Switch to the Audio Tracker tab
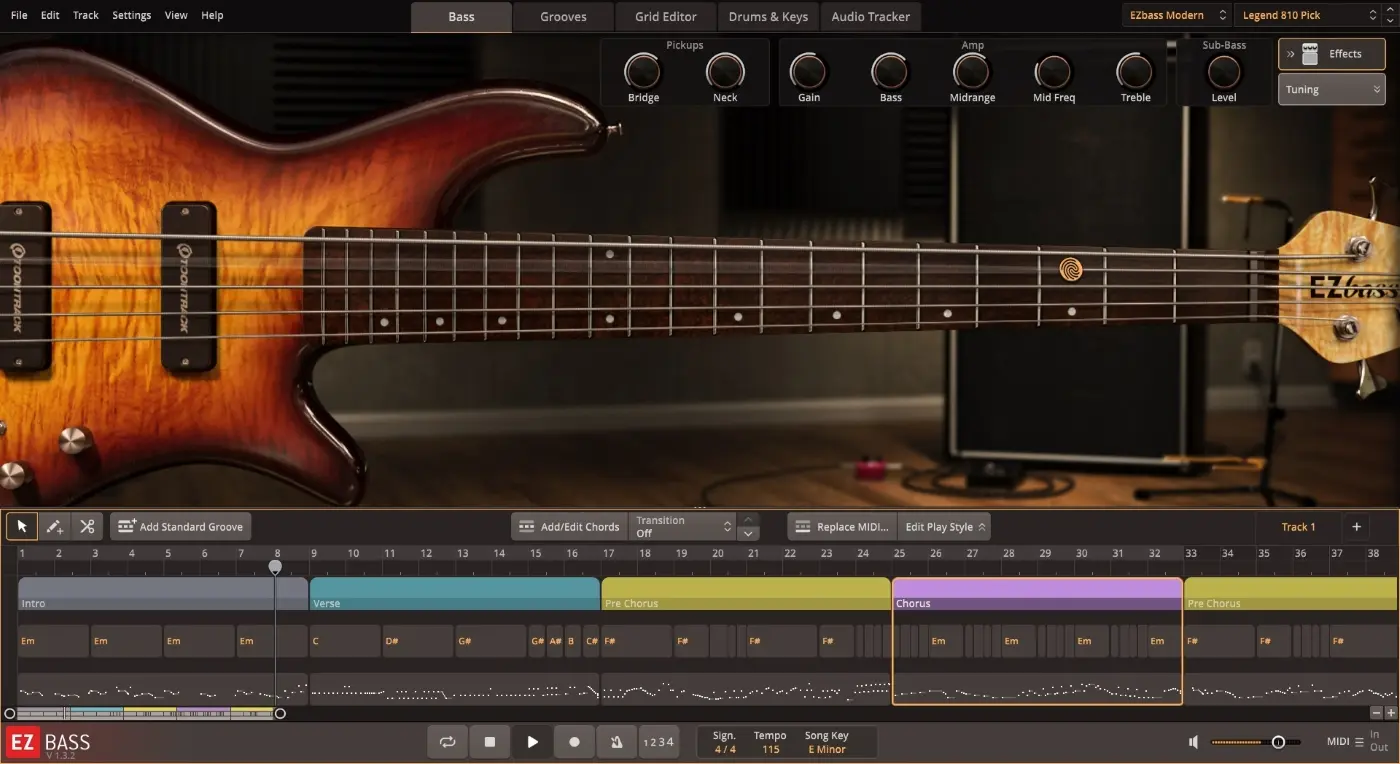The image size is (1400, 764). pyautogui.click(x=871, y=17)
